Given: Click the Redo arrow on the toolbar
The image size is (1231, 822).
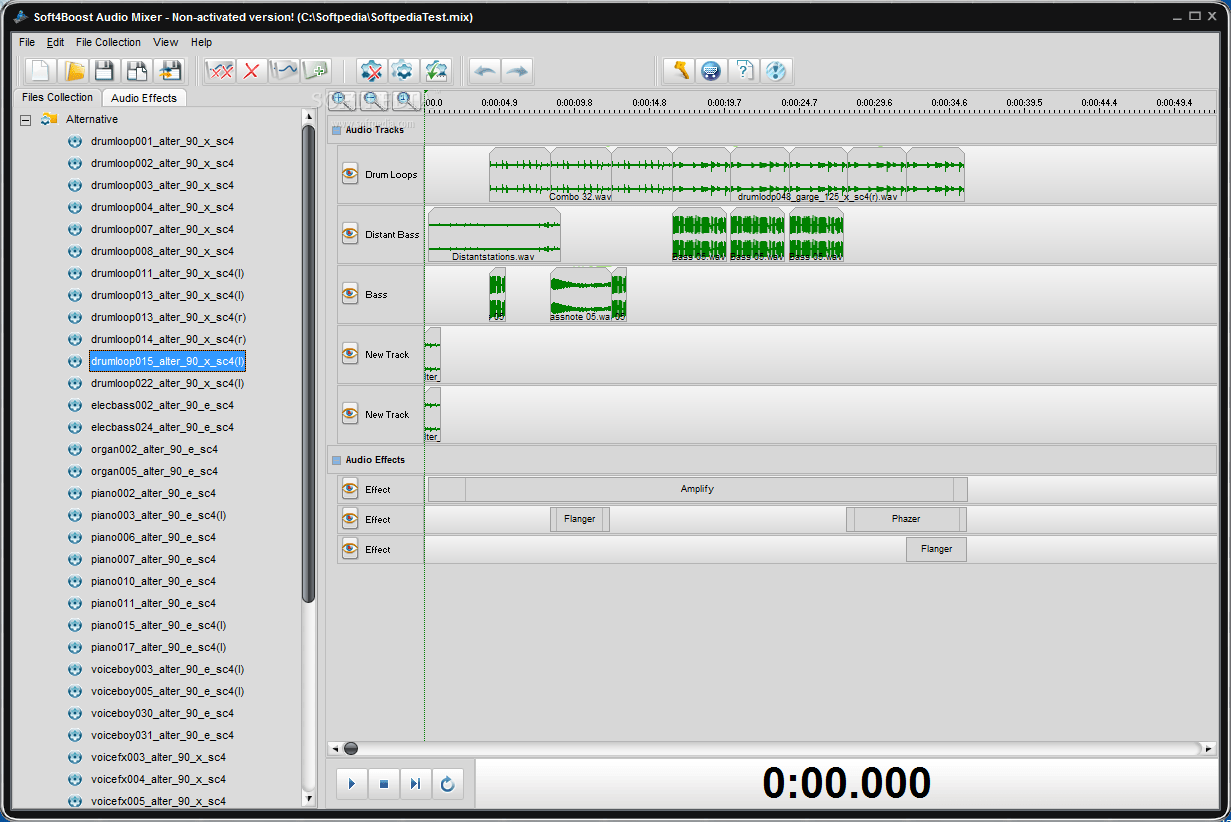Looking at the screenshot, I should tap(516, 71).
